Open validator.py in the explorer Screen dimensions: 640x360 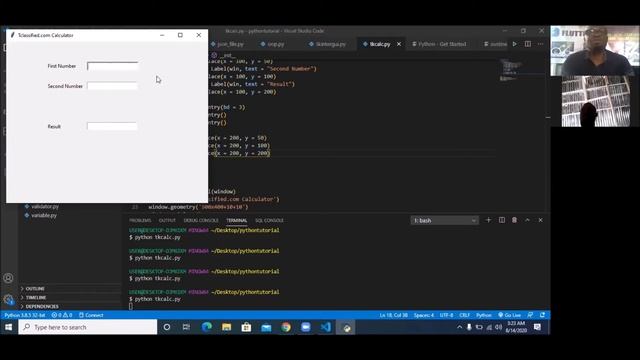pos(45,207)
